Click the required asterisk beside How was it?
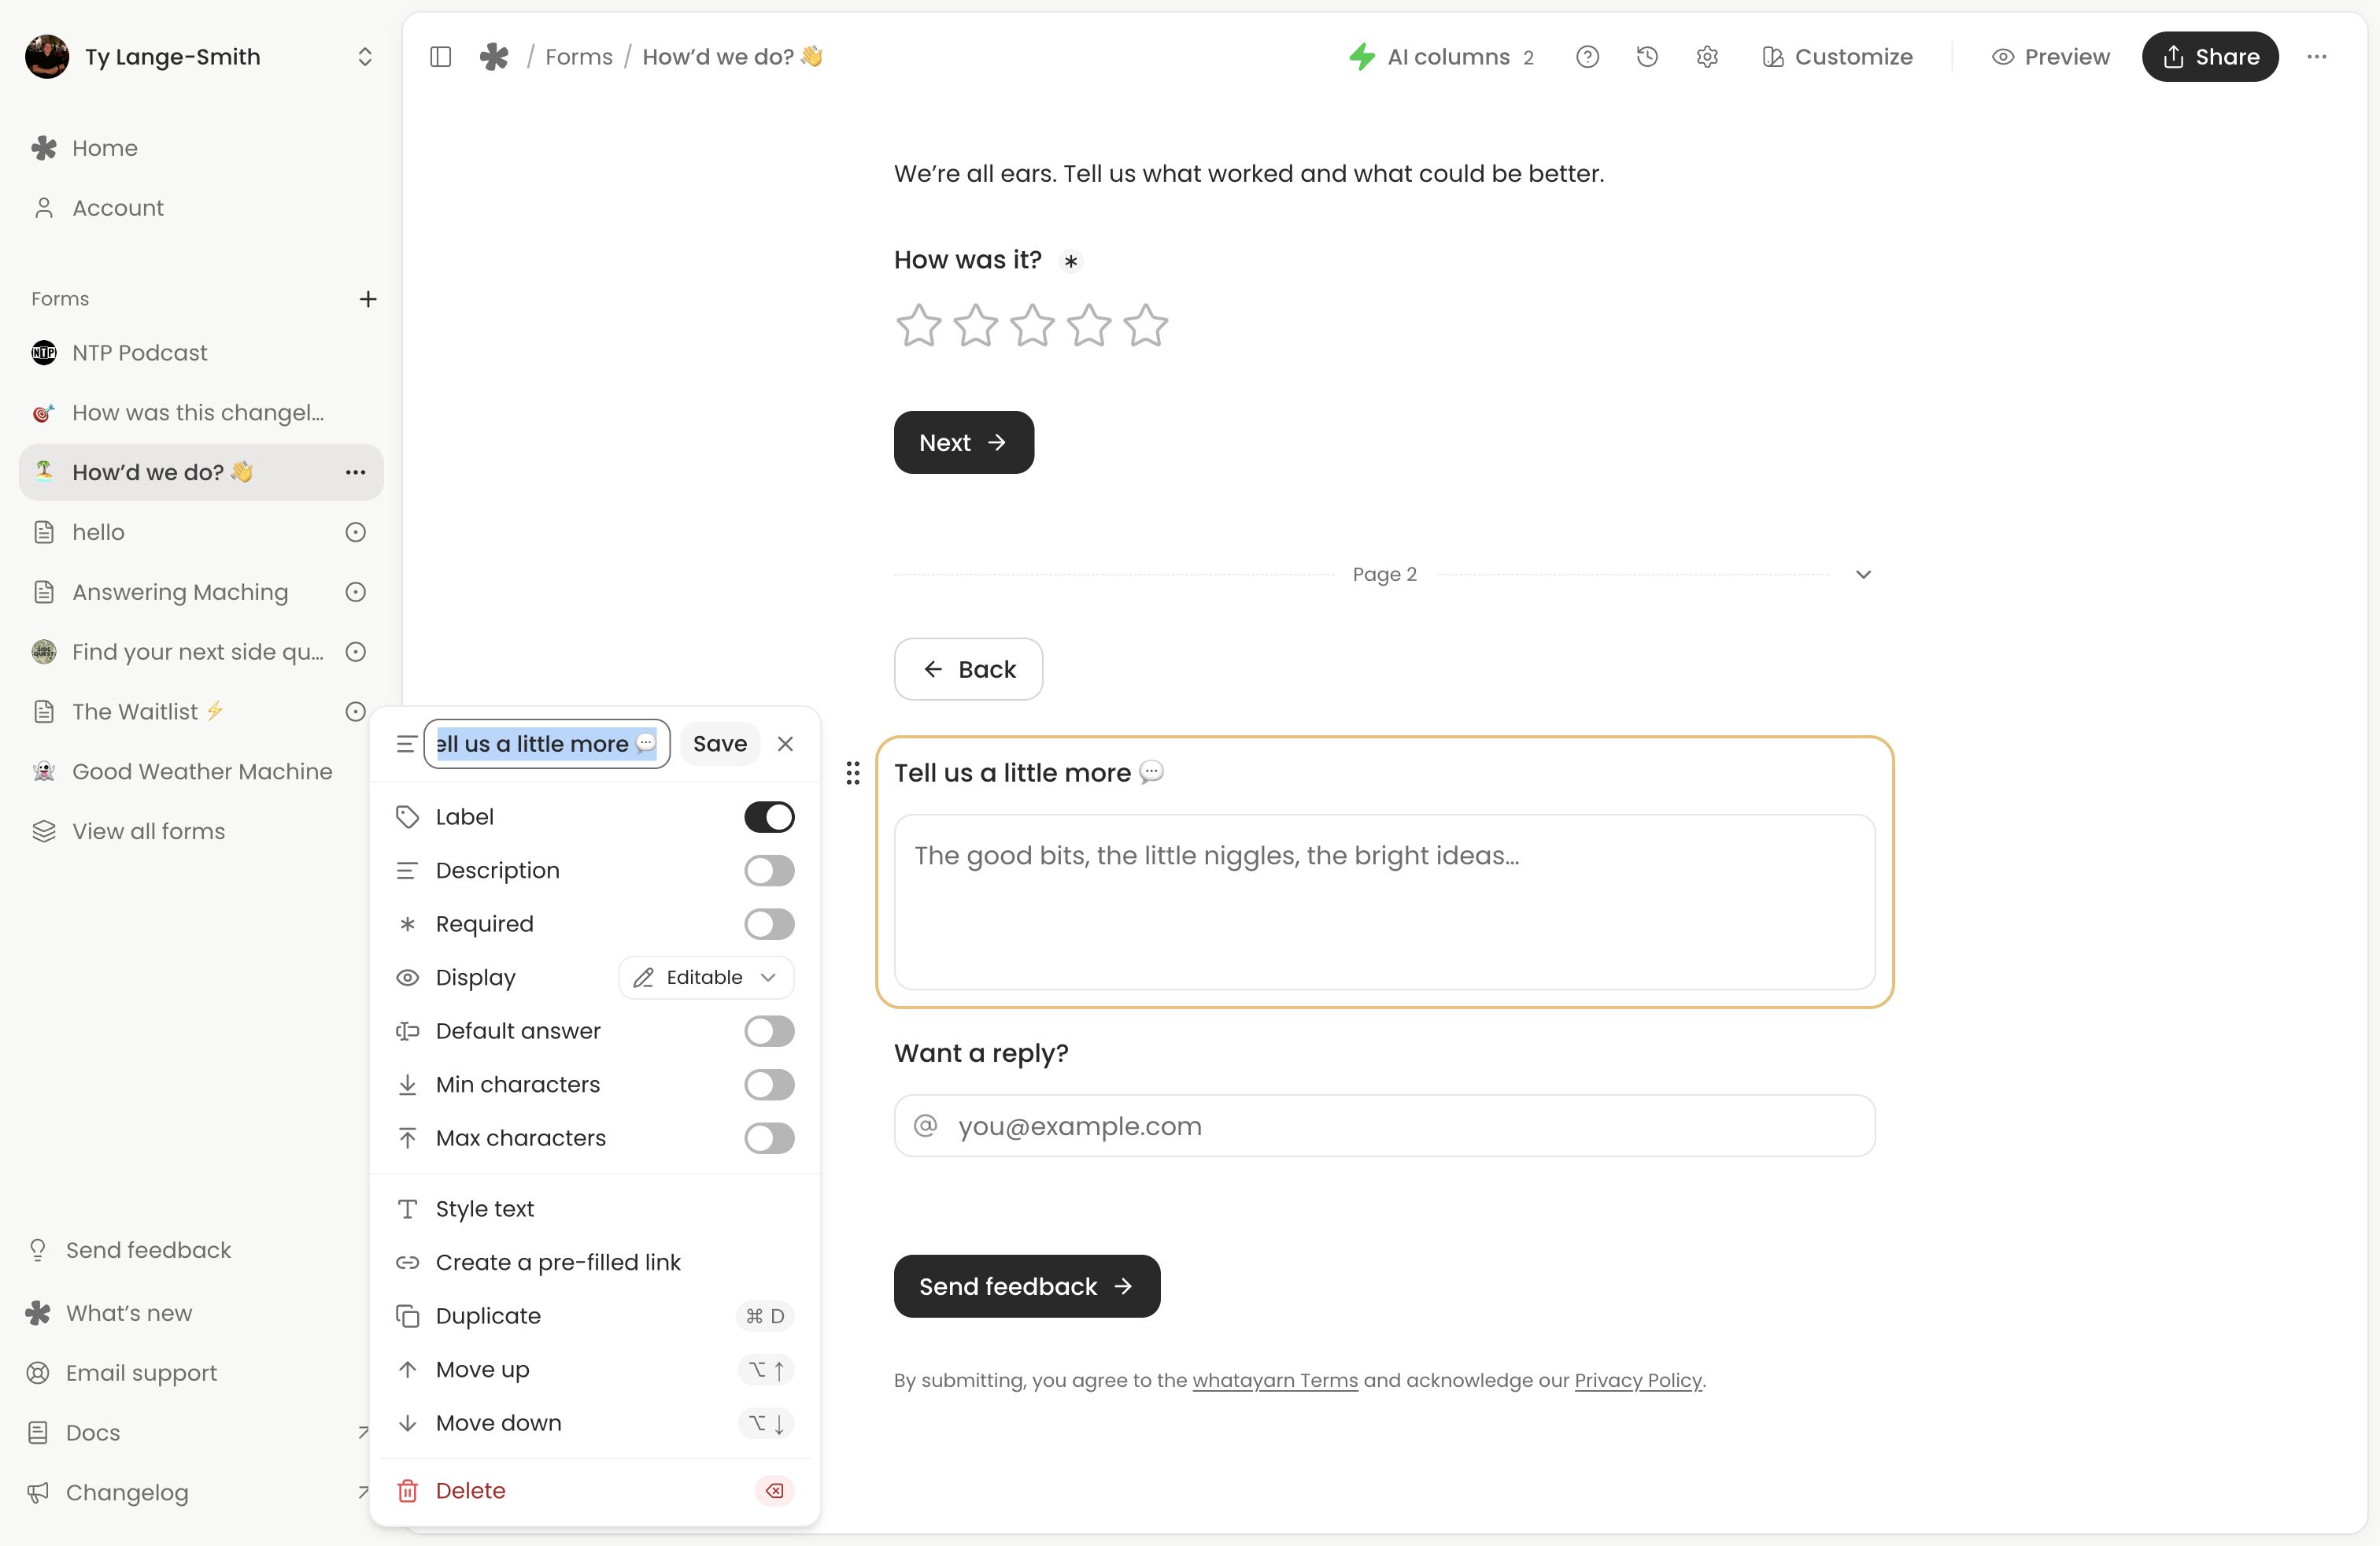This screenshot has width=2380, height=1546. point(1070,261)
